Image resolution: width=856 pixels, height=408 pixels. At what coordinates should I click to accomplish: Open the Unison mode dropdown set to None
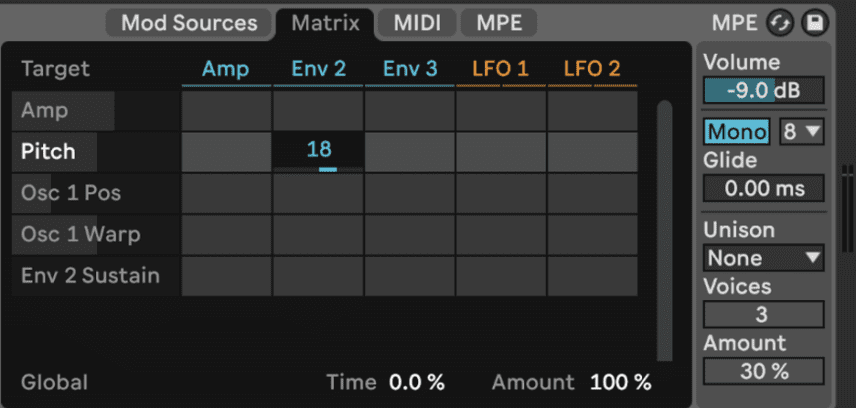click(764, 258)
